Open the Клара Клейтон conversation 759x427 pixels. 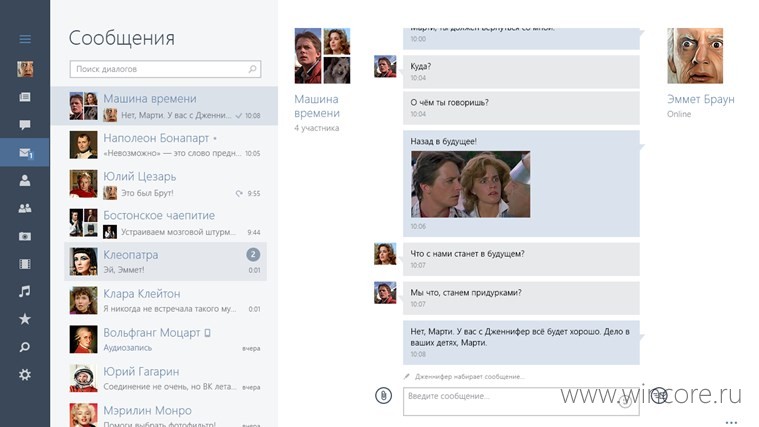click(x=166, y=301)
